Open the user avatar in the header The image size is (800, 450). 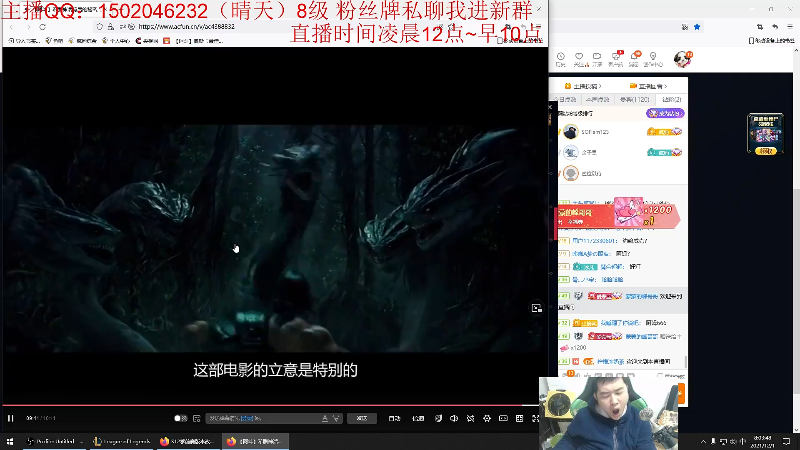tap(682, 60)
